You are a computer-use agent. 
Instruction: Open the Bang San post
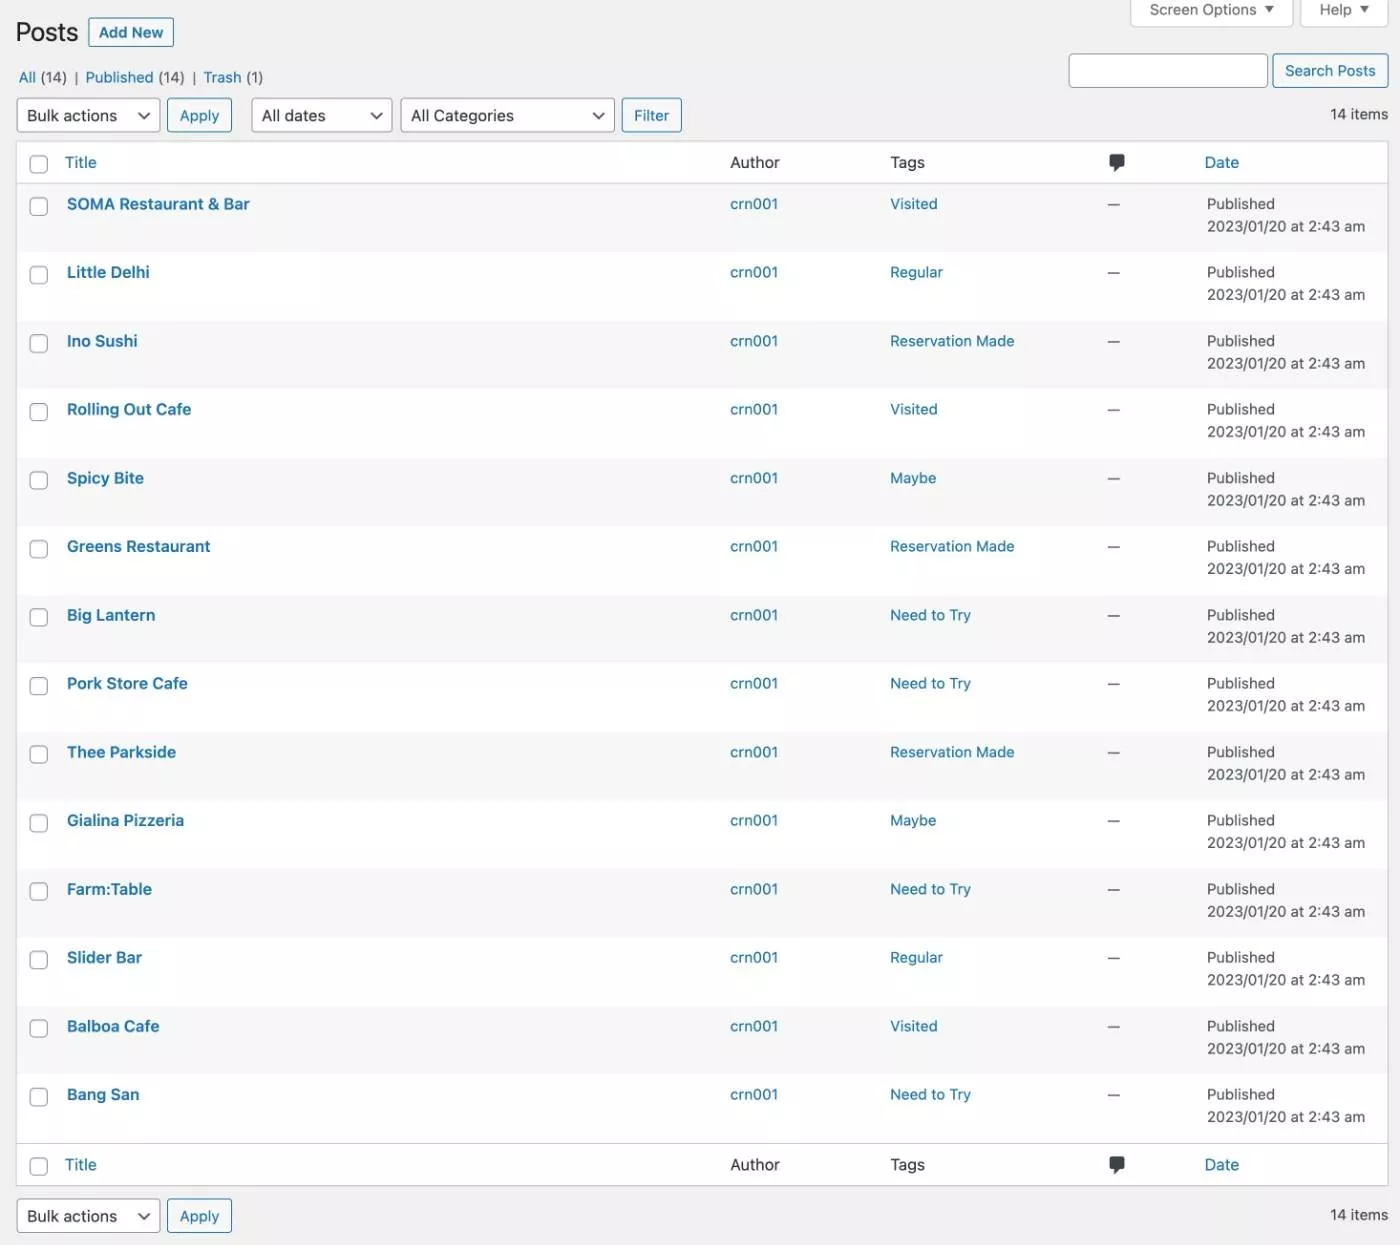tap(103, 1095)
